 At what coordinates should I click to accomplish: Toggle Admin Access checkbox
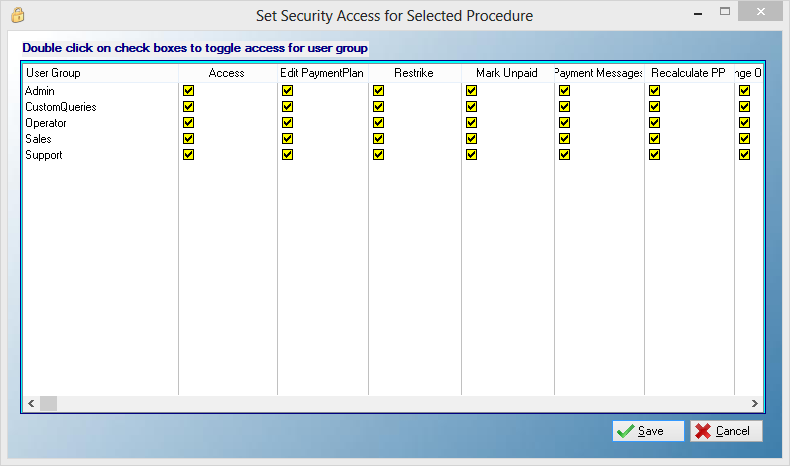(188, 91)
